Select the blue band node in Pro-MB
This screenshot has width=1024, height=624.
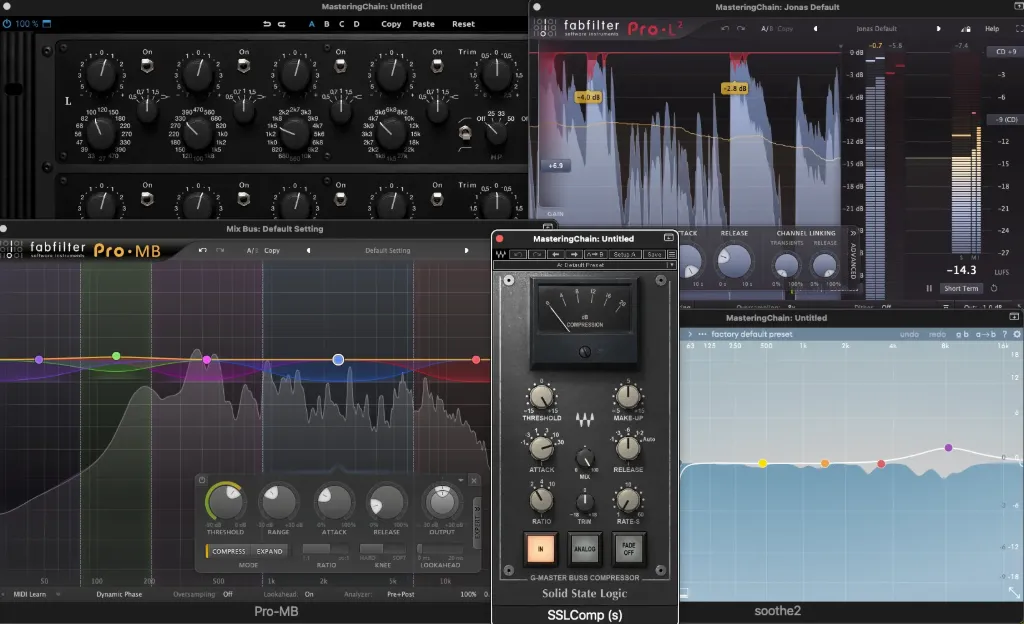tap(338, 360)
